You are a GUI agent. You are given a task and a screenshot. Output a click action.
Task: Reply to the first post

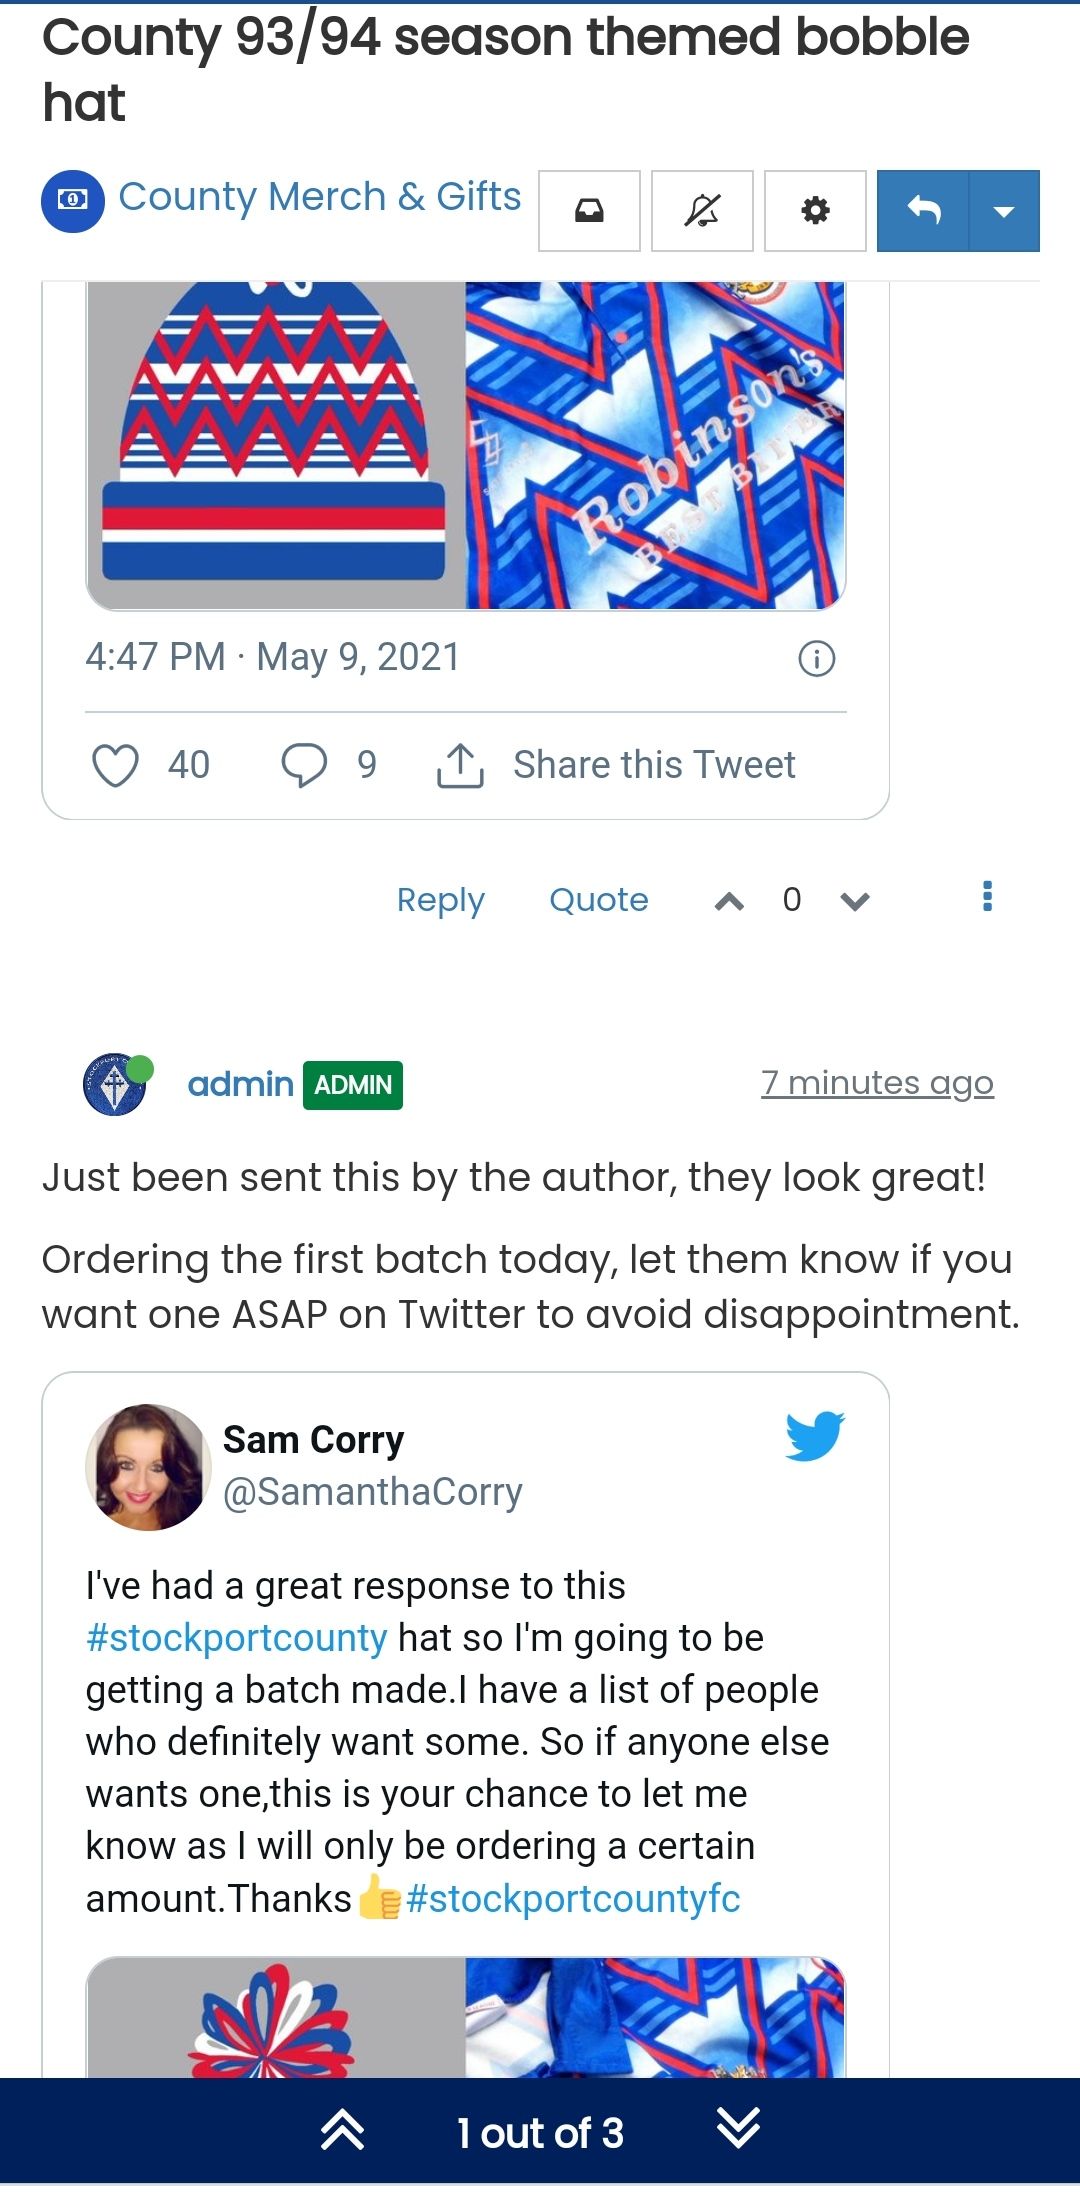[x=440, y=900]
